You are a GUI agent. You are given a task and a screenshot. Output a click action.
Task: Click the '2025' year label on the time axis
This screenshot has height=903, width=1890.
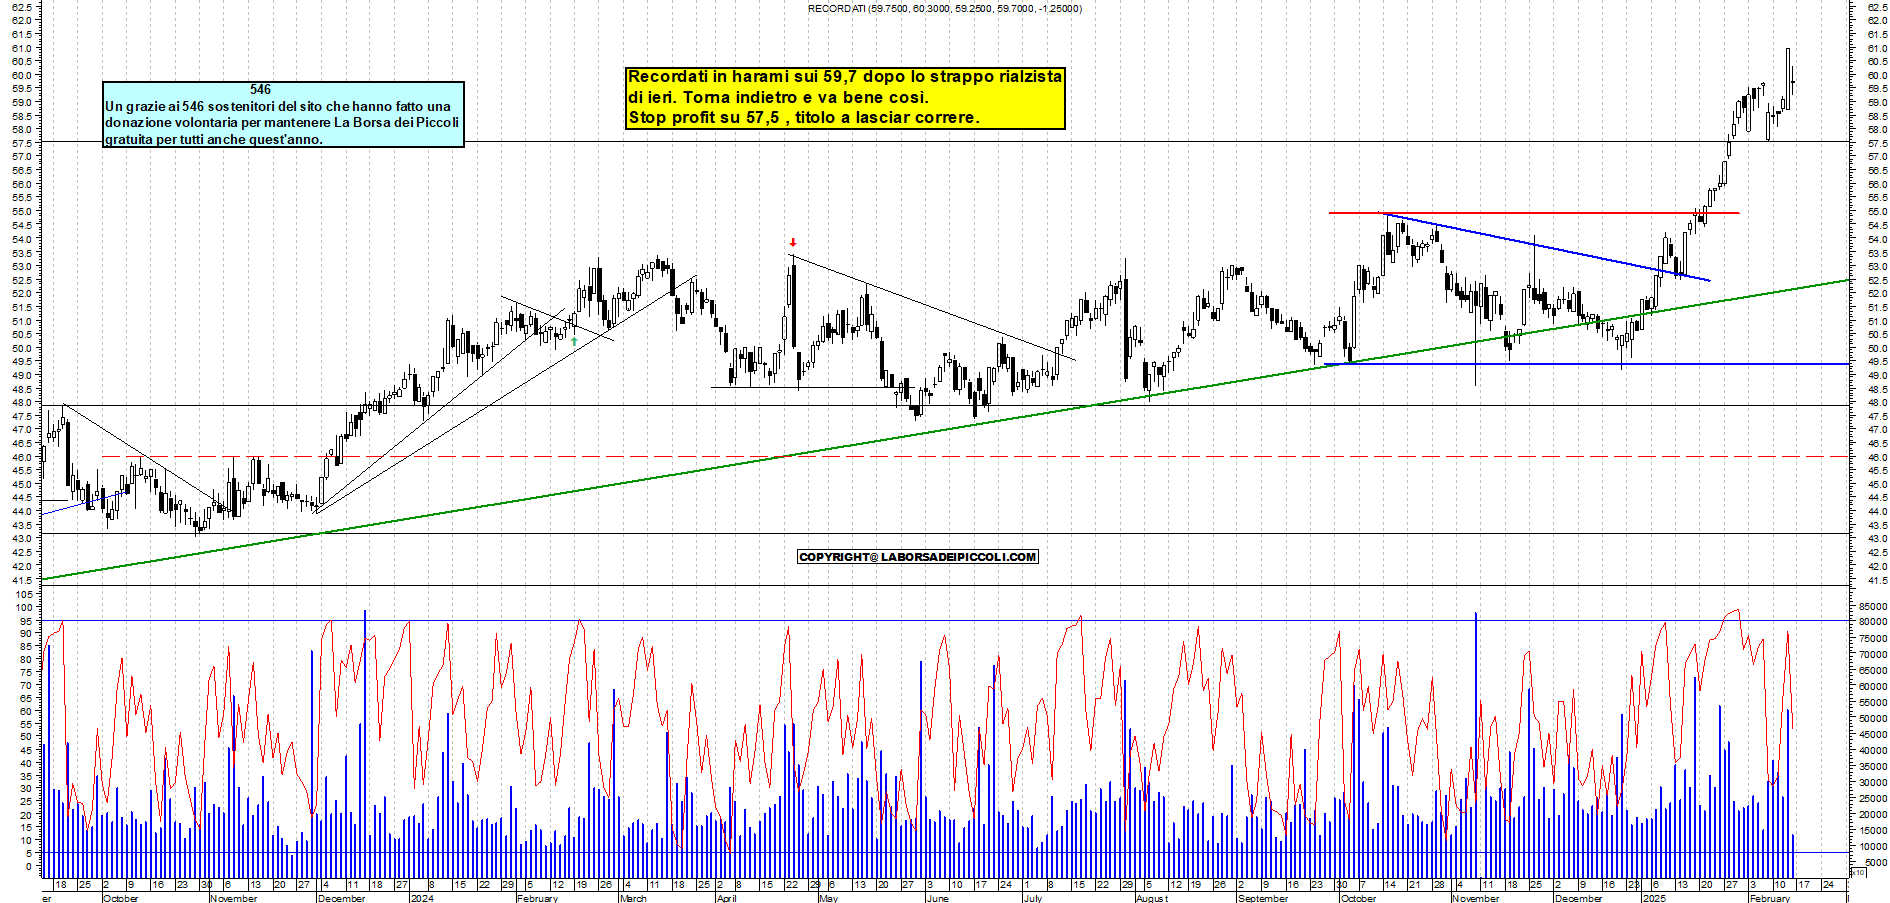(1654, 898)
